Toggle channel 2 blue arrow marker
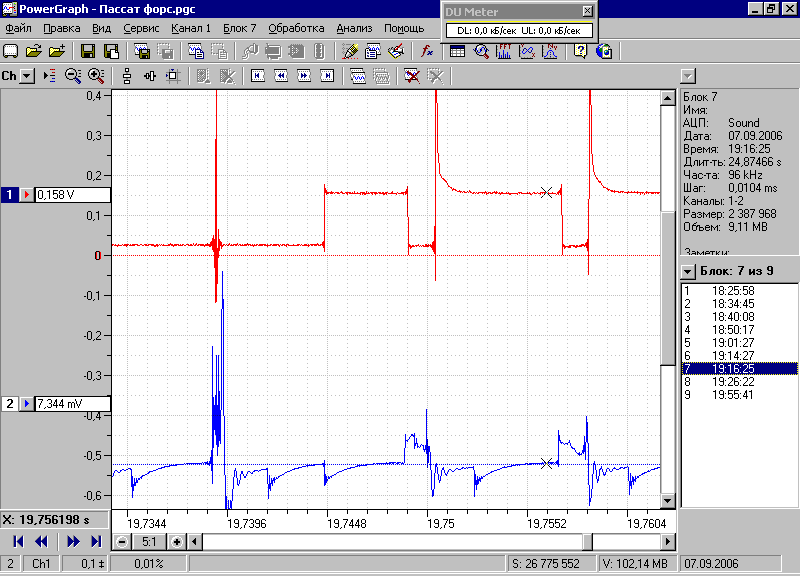800x576 pixels. point(27,404)
